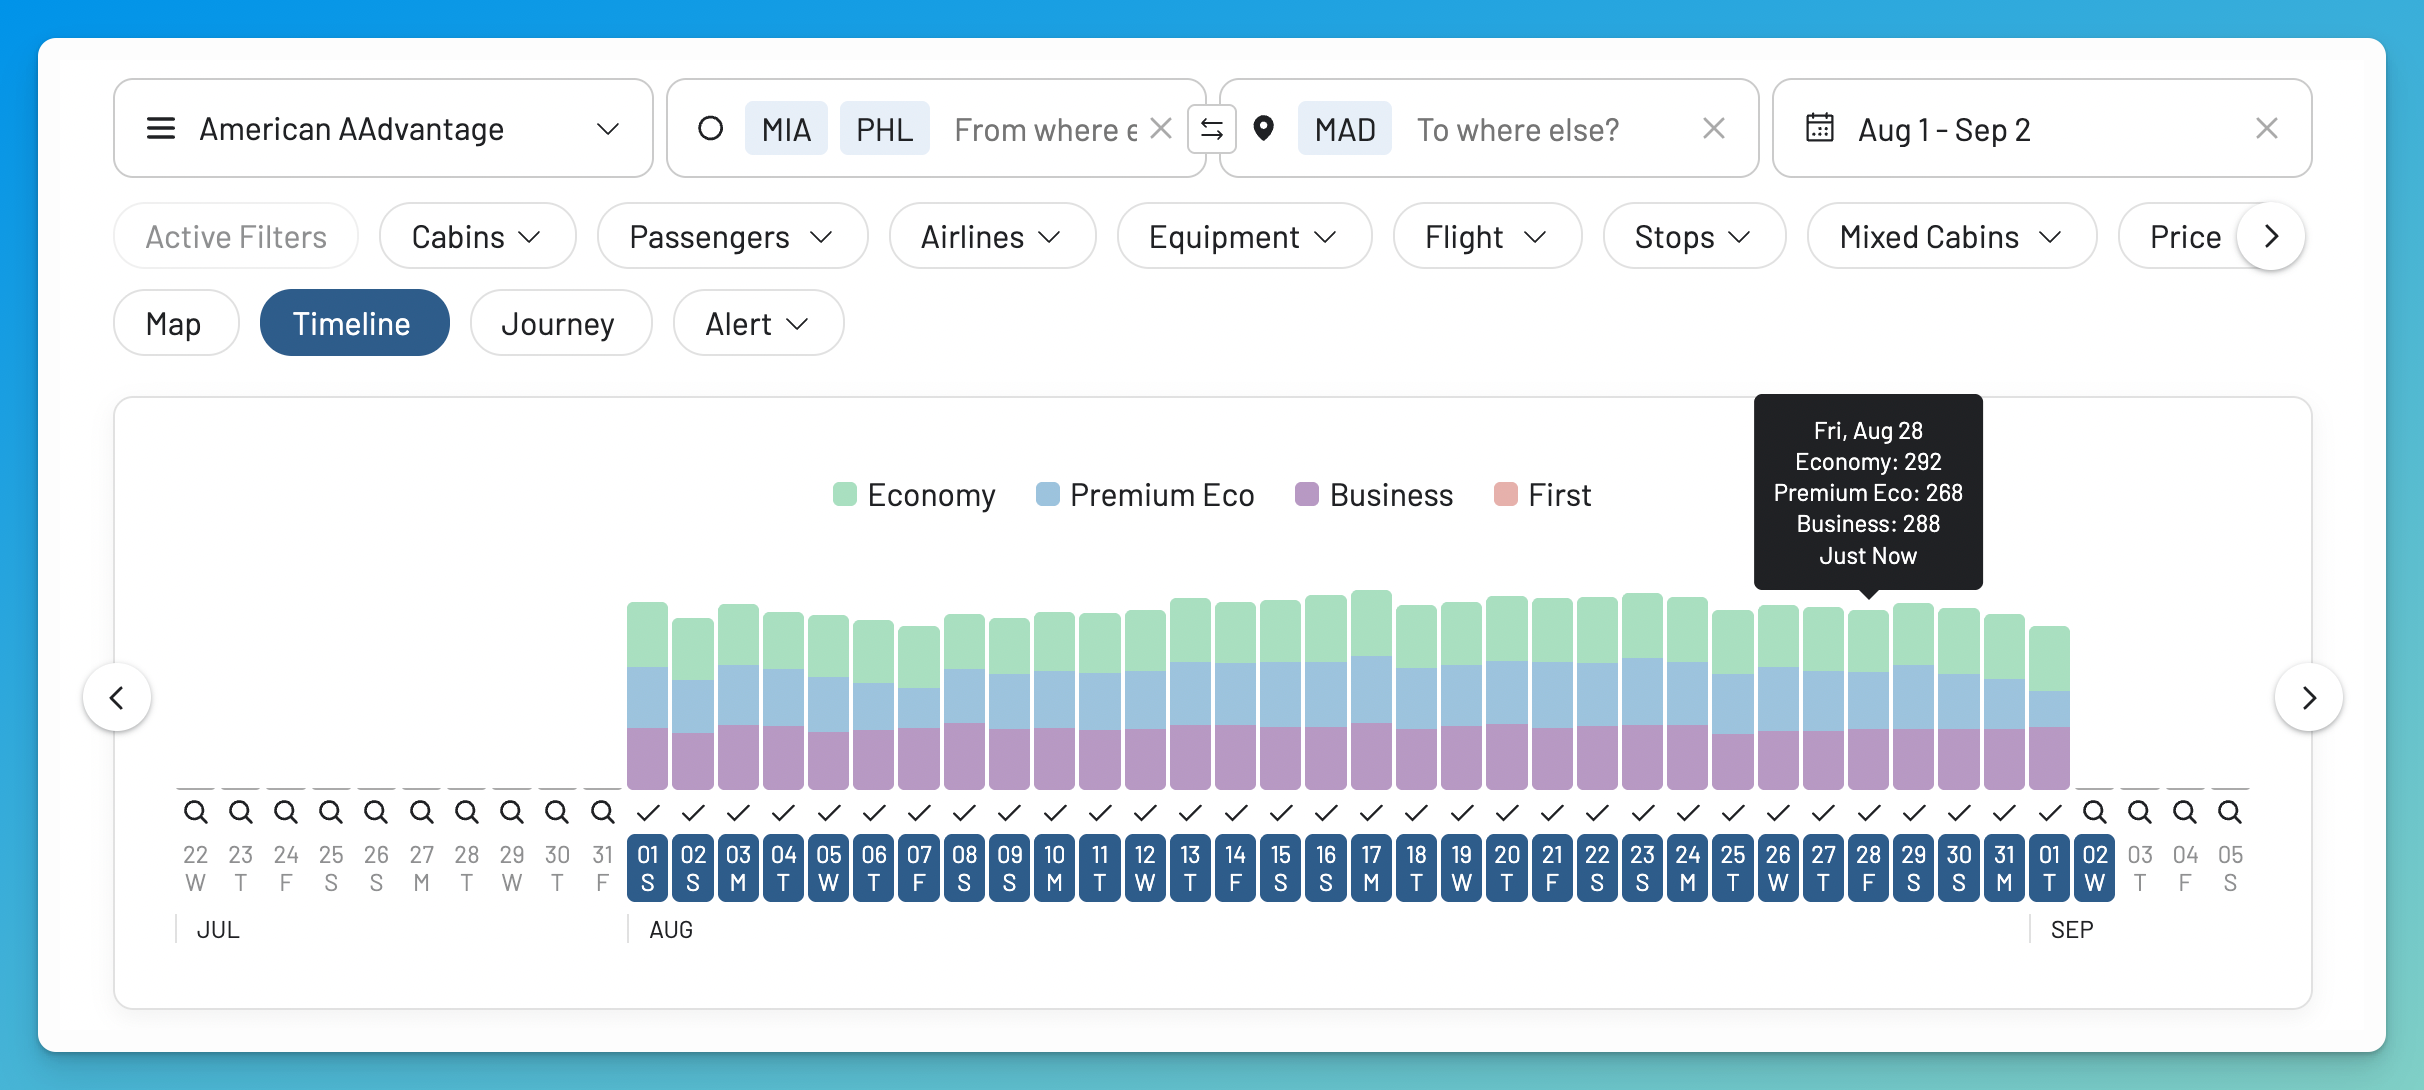Click the search magnifier above Sep 02
This screenshot has height=1090, width=2424.
tap(2094, 812)
